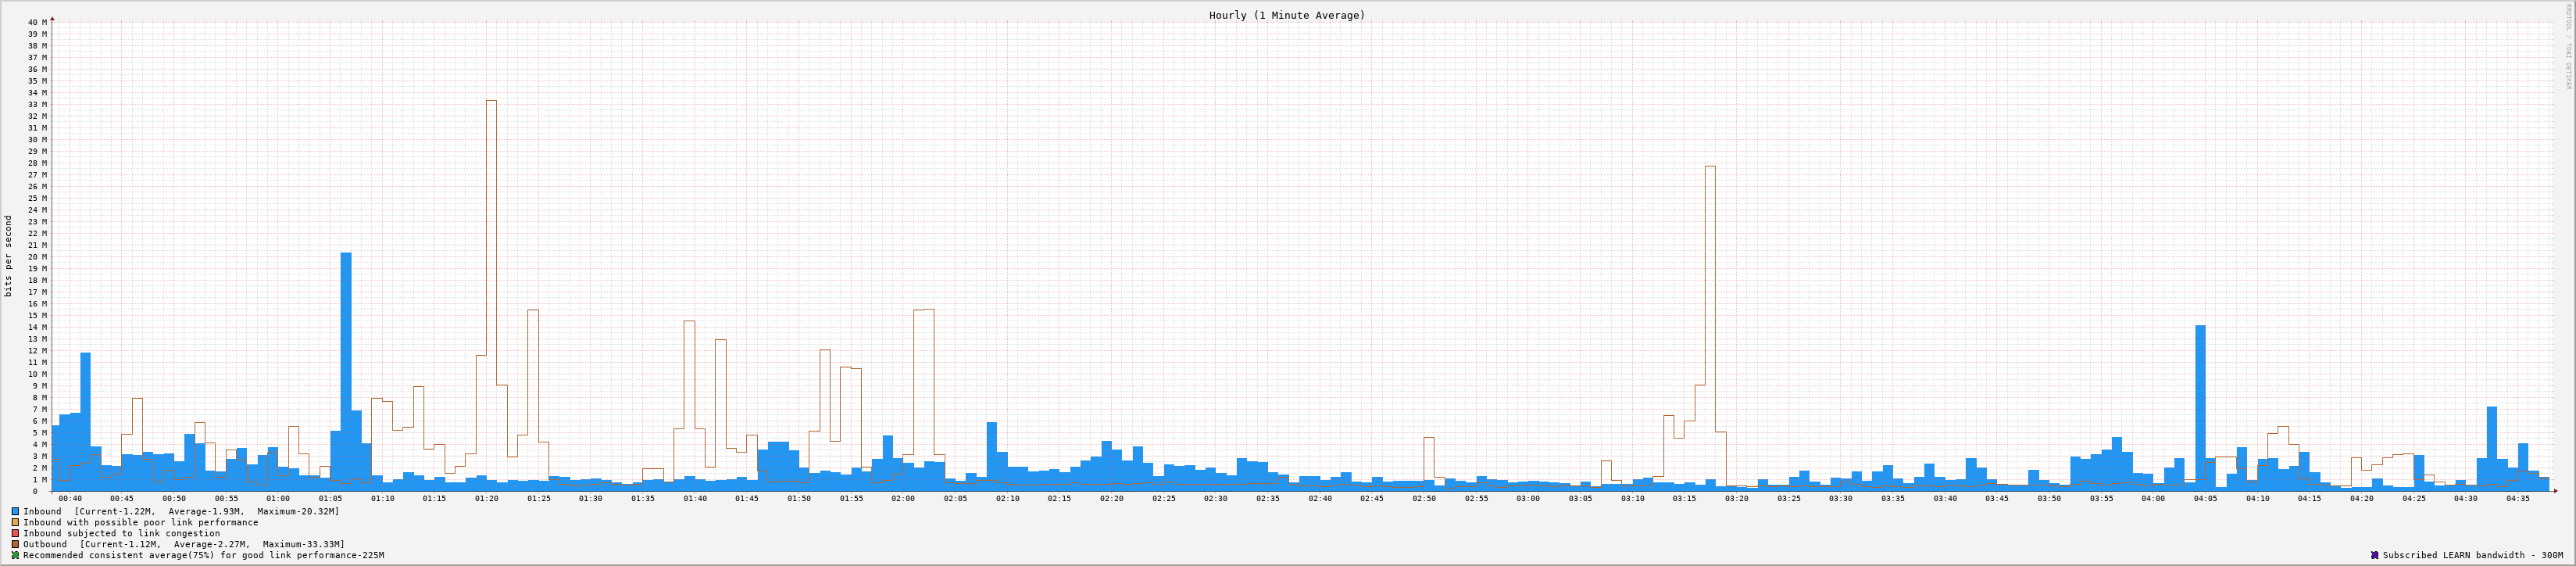Viewport: 2576px width, 566px height.
Task: Click the Inbound current, average, maximum legend text
Action: coord(180,511)
